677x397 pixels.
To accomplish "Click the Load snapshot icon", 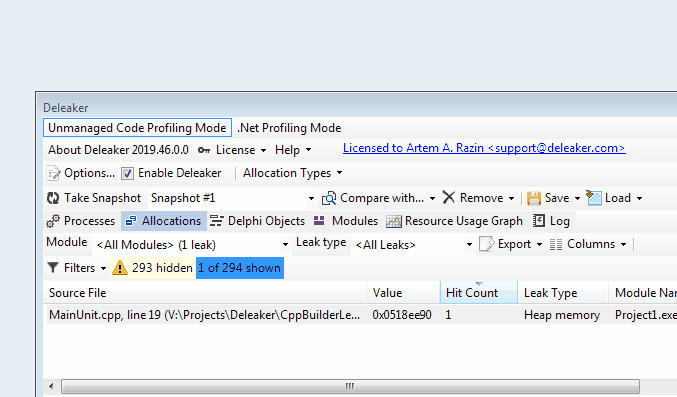I will pyautogui.click(x=594, y=197).
